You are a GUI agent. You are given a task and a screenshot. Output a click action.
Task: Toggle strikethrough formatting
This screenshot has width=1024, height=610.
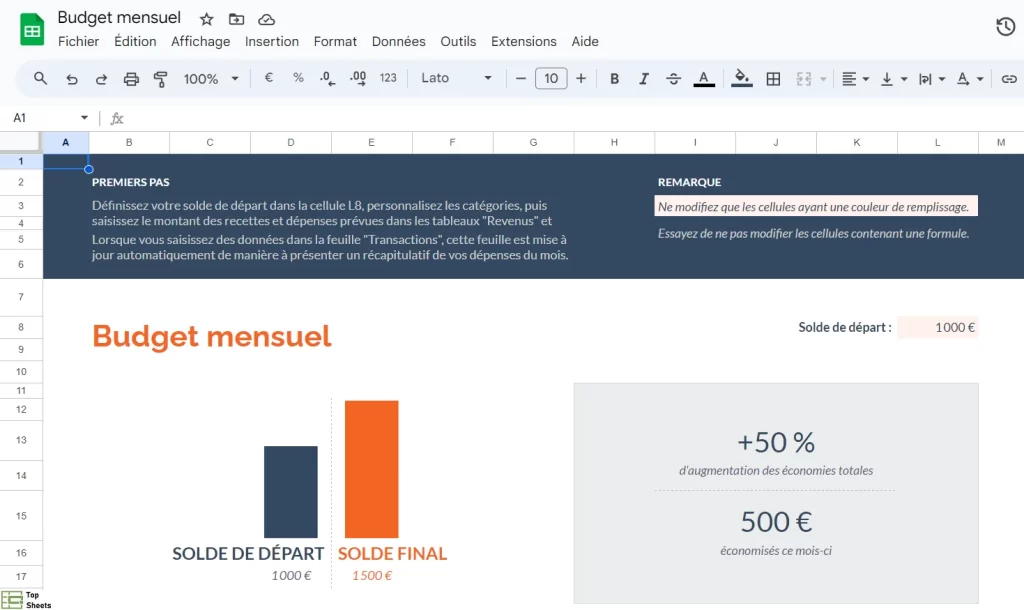pyautogui.click(x=673, y=78)
